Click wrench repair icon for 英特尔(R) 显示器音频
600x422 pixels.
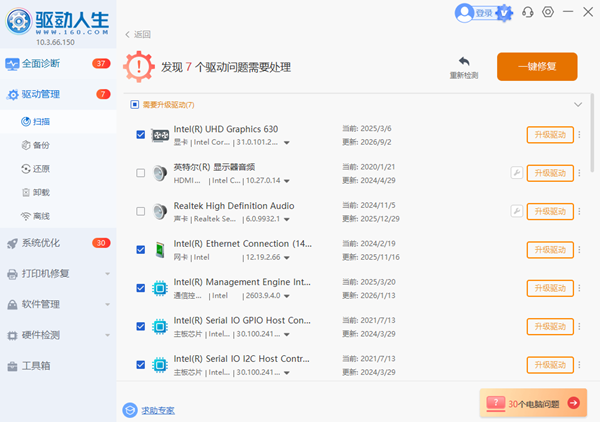pyautogui.click(x=517, y=173)
